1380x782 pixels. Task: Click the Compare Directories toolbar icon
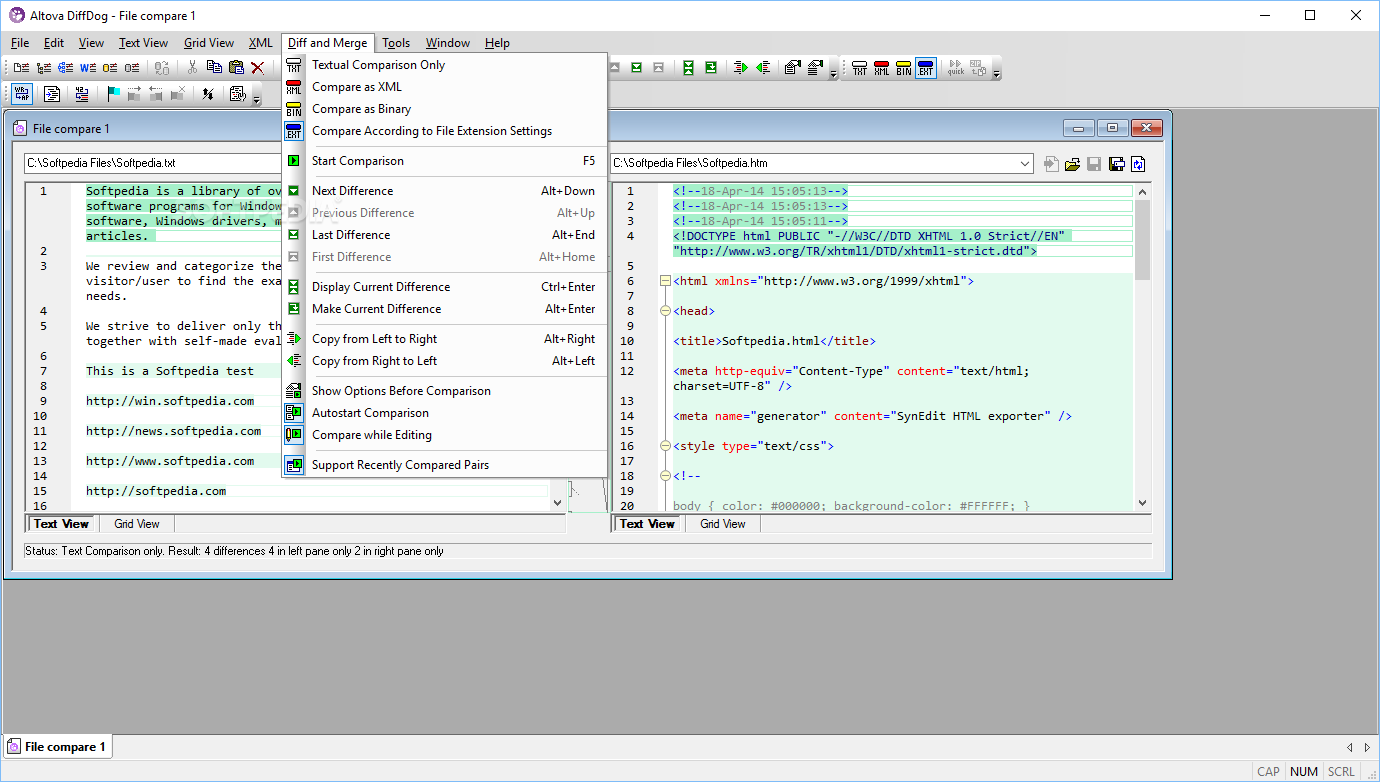coord(44,68)
